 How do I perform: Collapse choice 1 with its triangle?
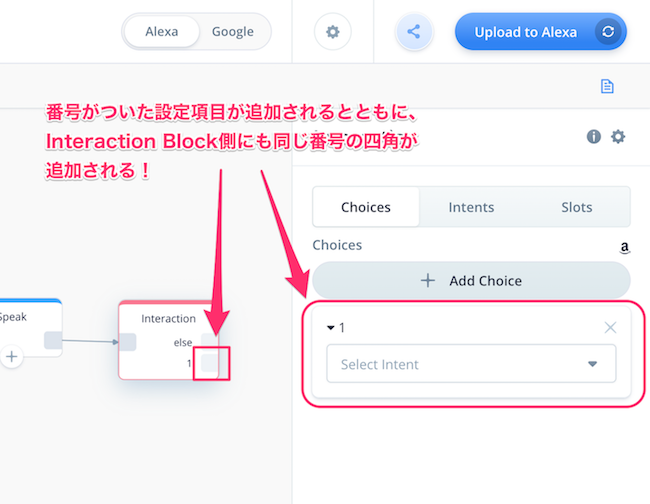coord(330,328)
